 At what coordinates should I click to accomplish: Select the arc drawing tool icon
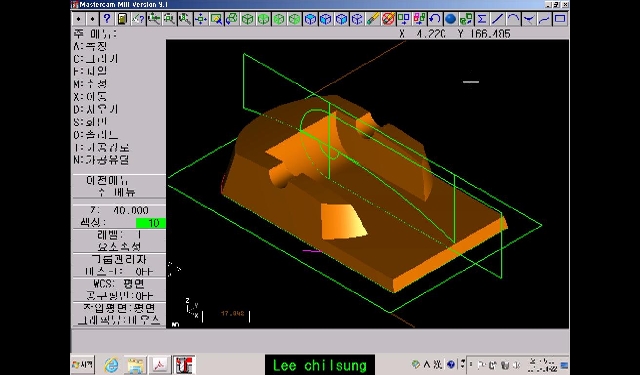pos(513,19)
